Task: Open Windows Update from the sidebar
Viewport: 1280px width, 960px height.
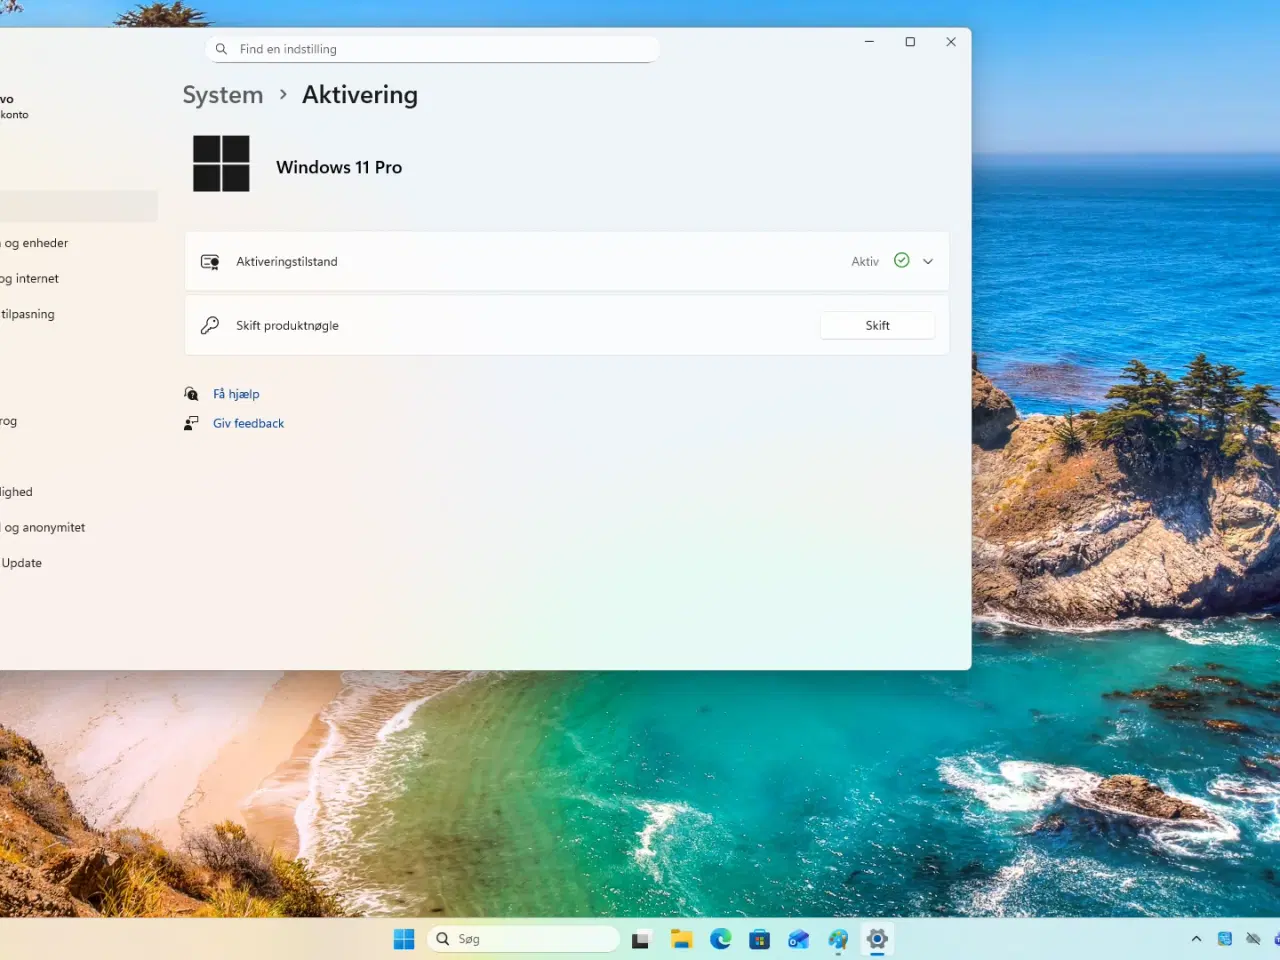Action: (x=21, y=562)
